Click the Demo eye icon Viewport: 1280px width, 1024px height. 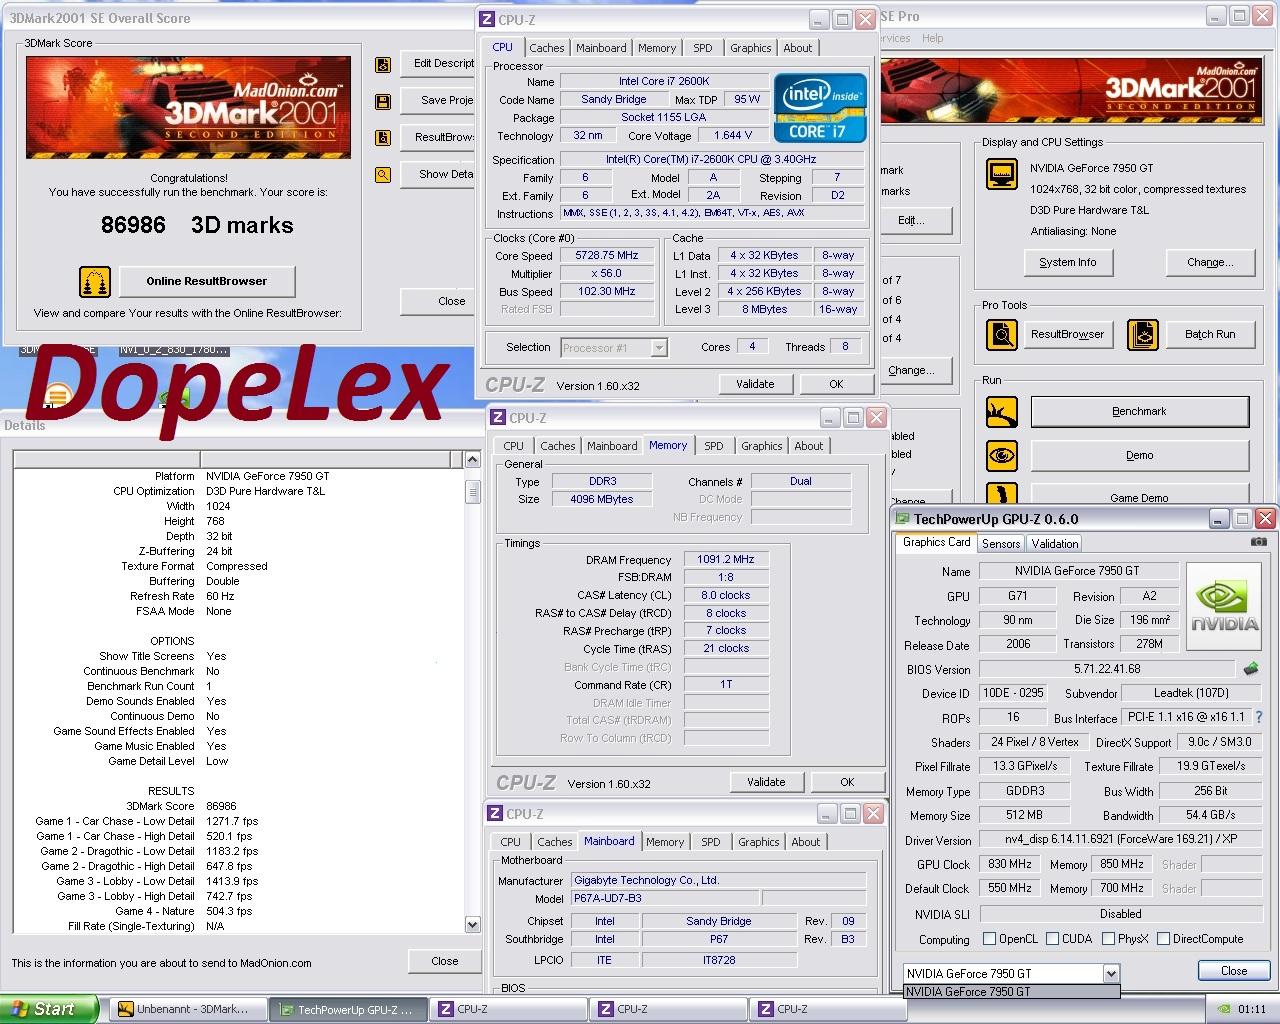coord(1002,456)
